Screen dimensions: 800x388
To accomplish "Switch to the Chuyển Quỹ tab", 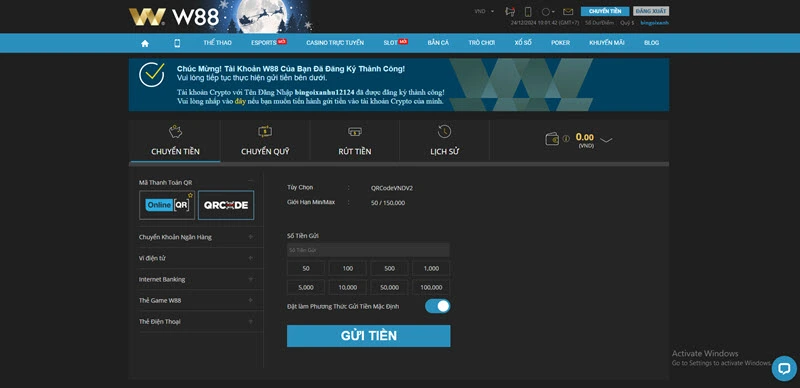I will pos(265,141).
